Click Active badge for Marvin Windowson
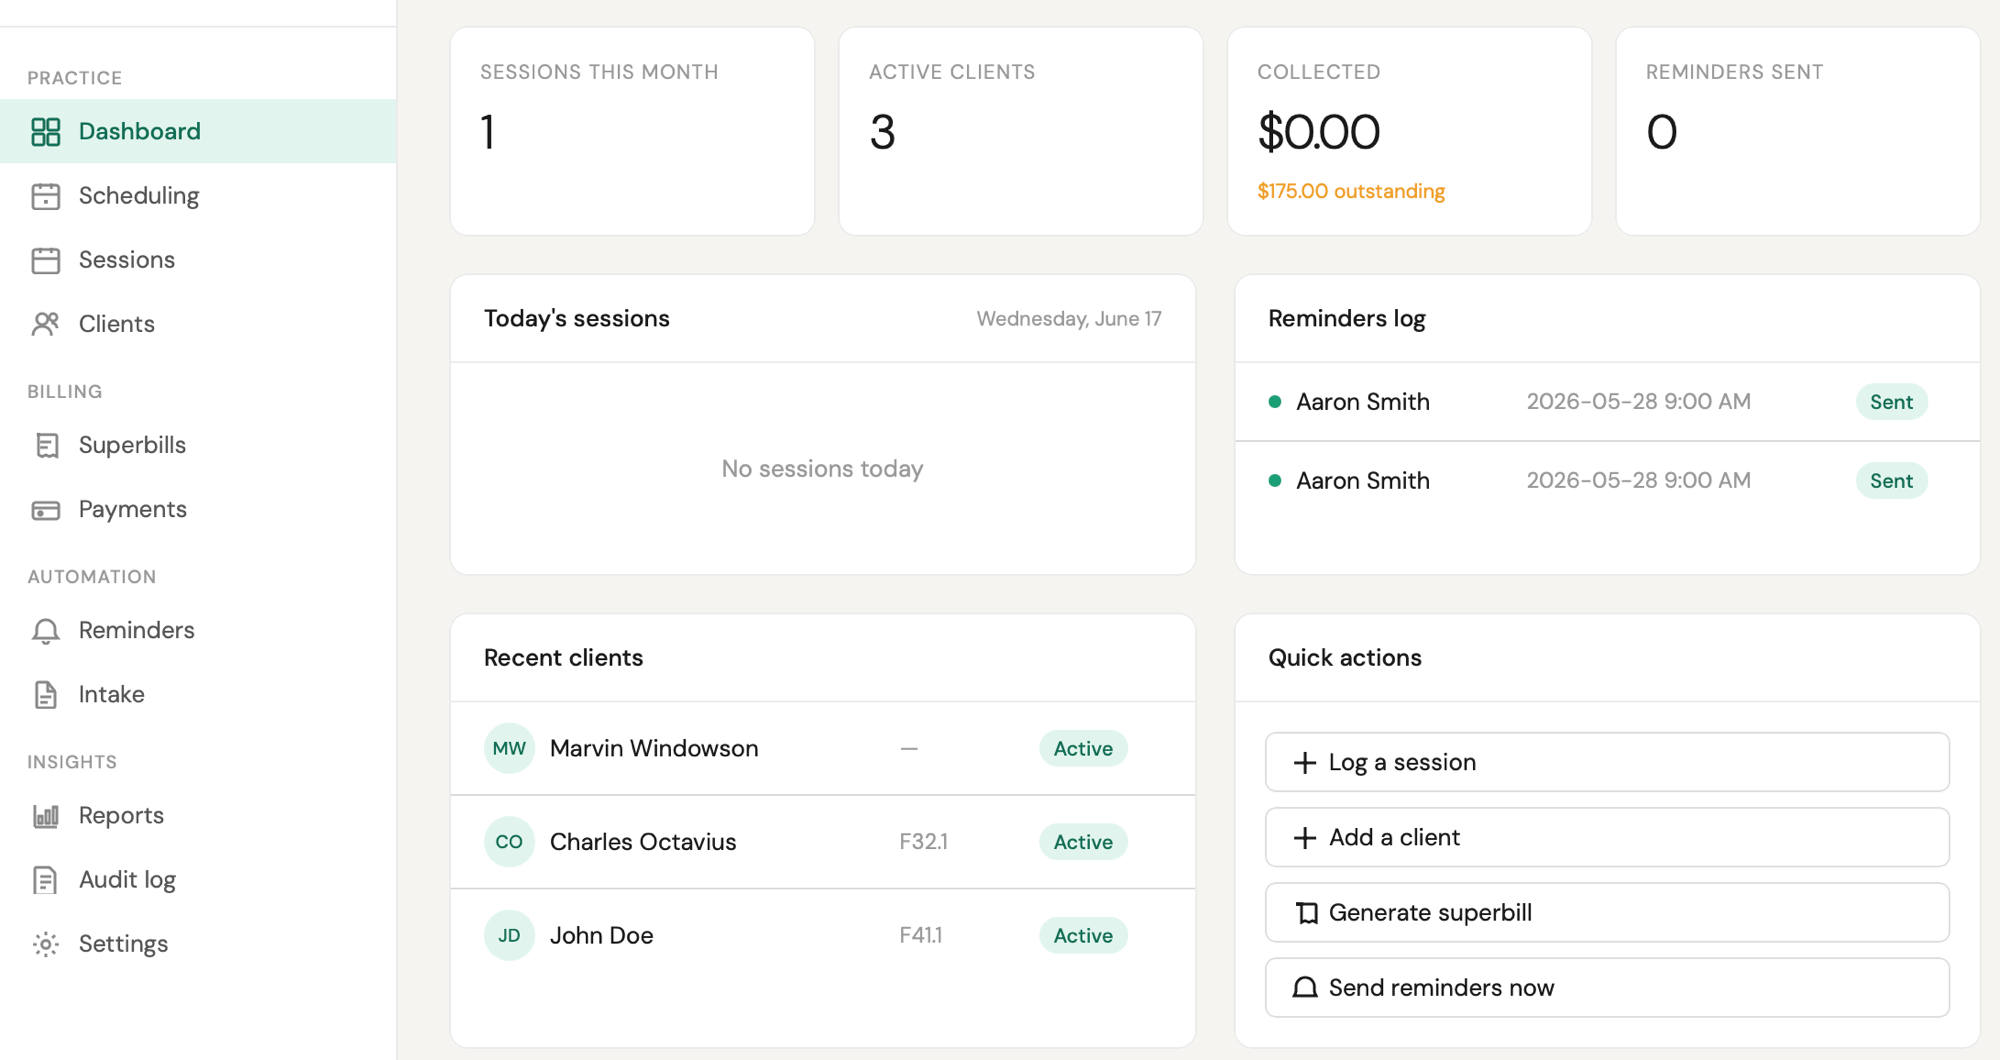Viewport: 2000px width, 1060px height. tap(1083, 748)
